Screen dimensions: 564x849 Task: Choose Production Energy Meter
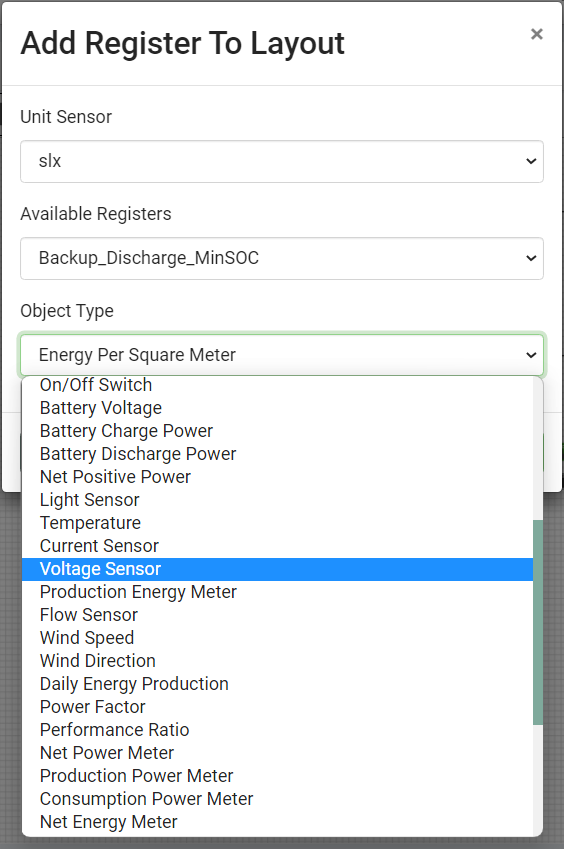point(278,592)
